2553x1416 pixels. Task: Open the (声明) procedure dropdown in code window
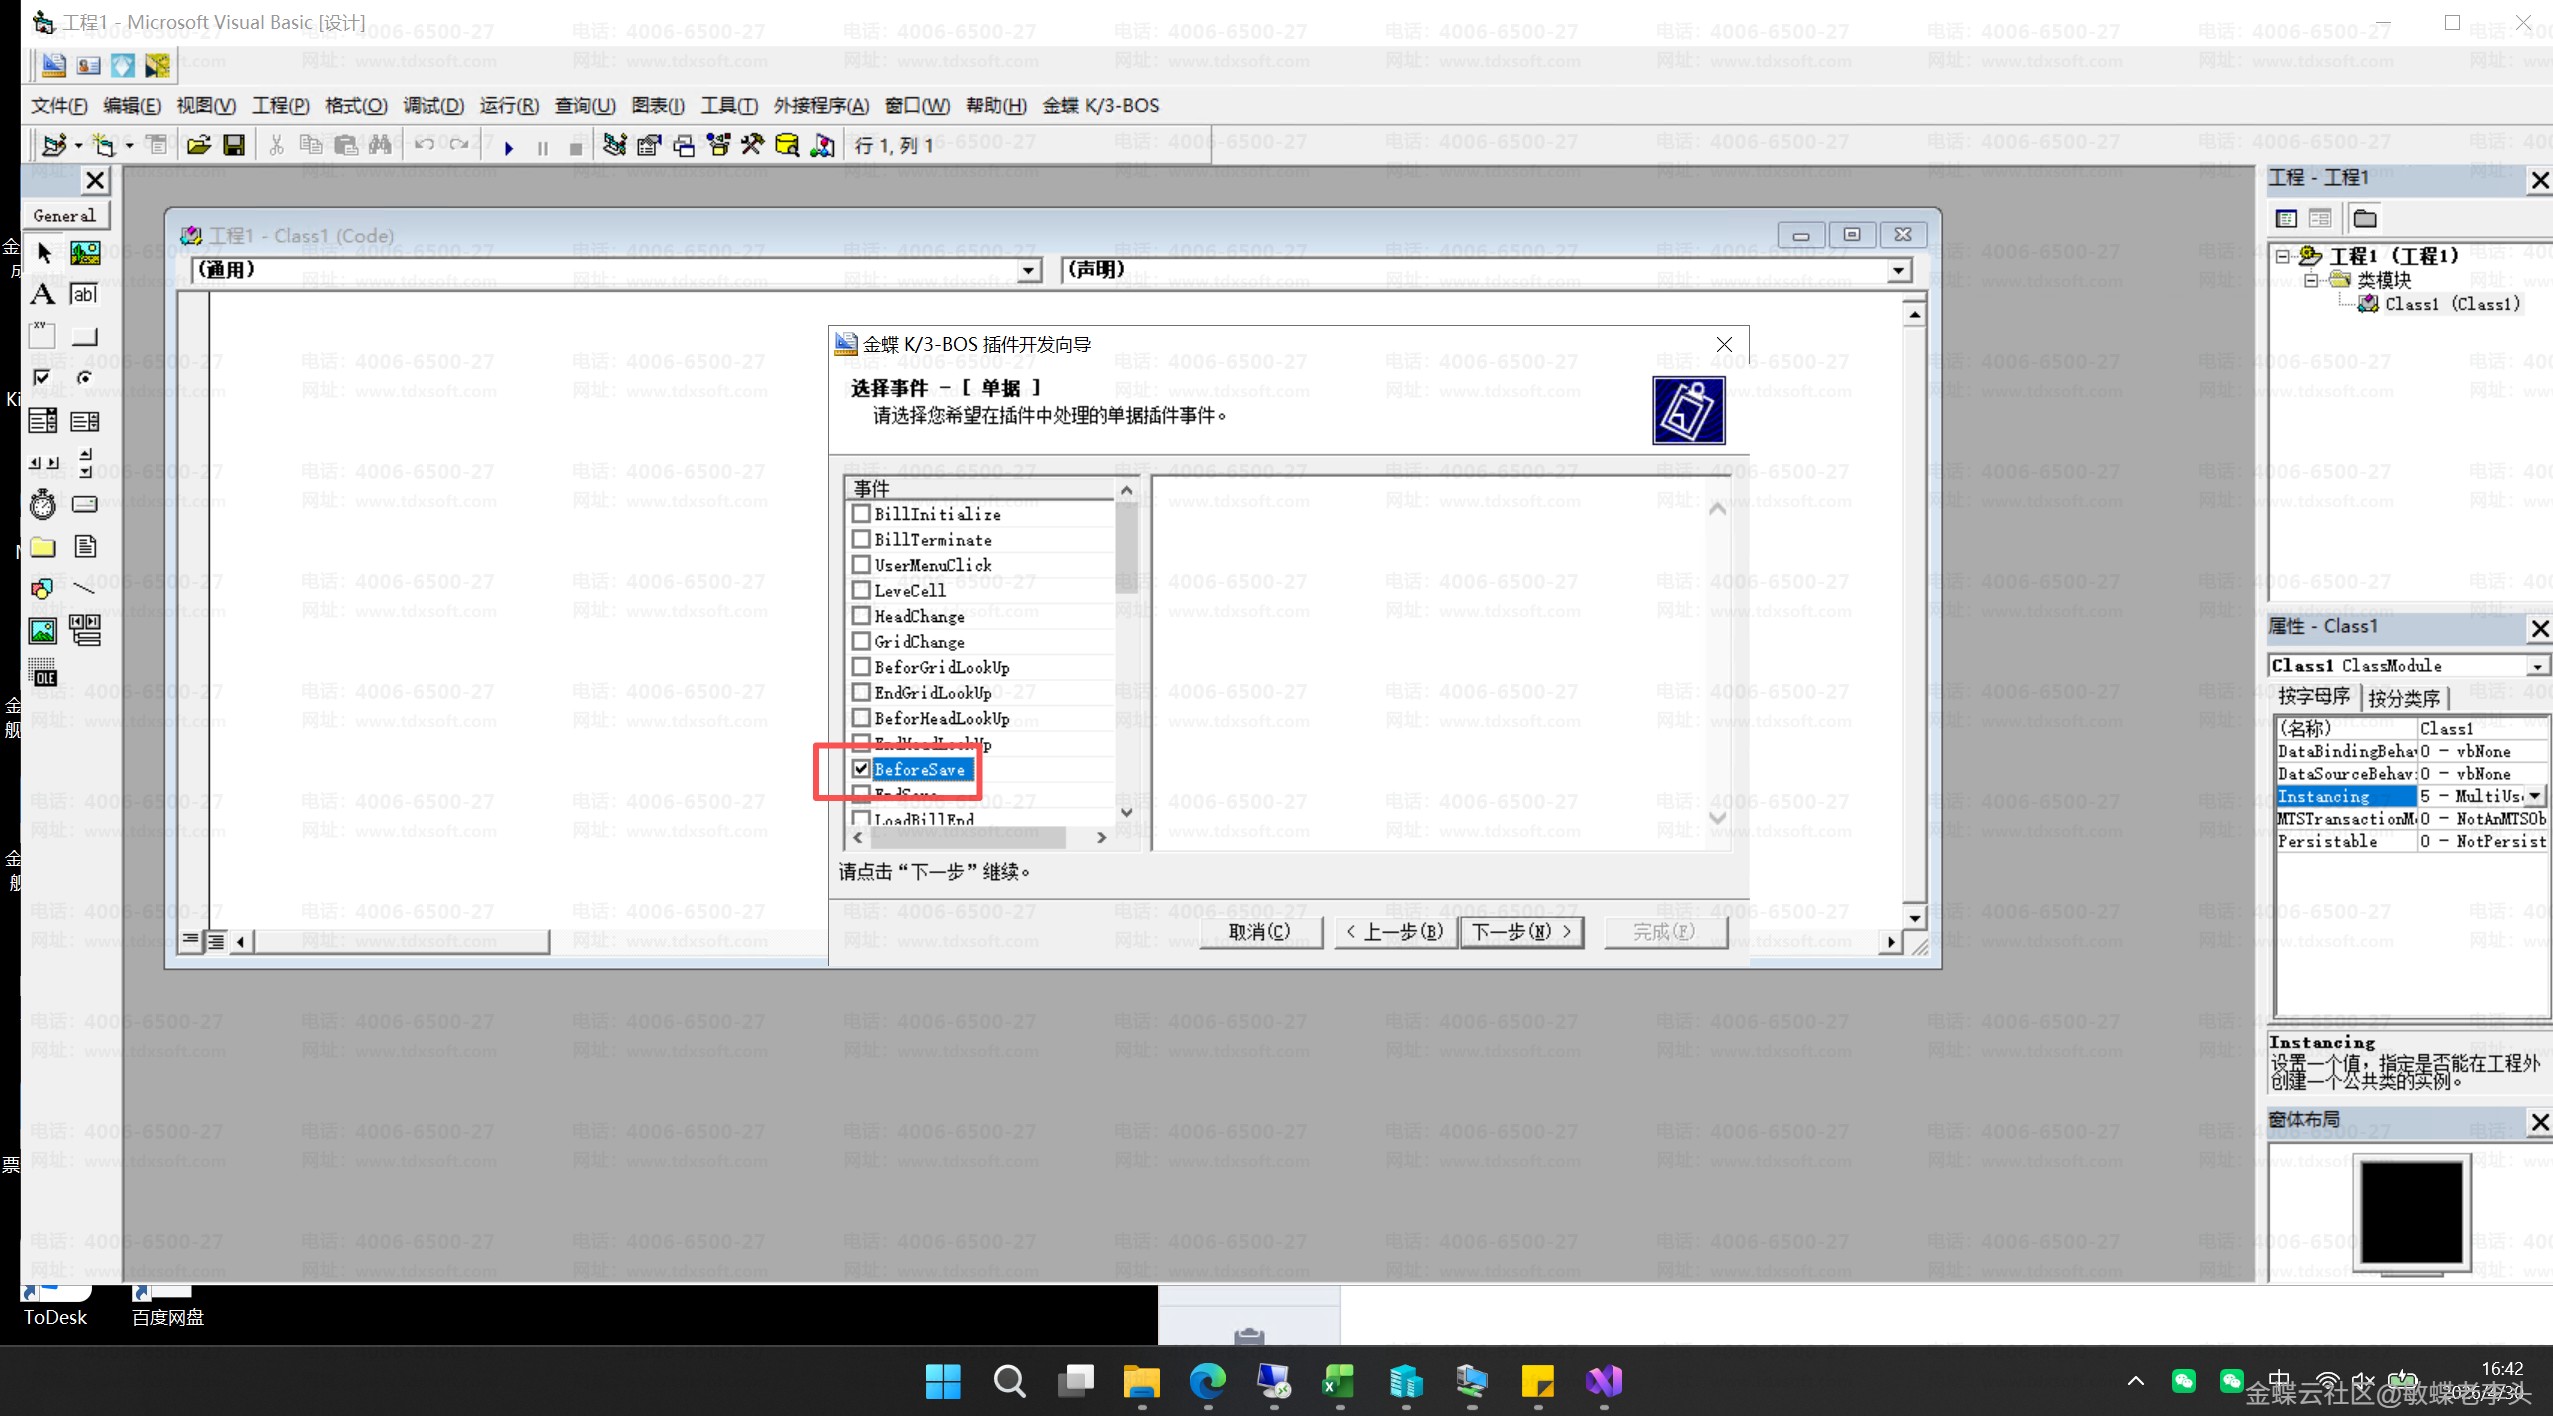point(1899,271)
